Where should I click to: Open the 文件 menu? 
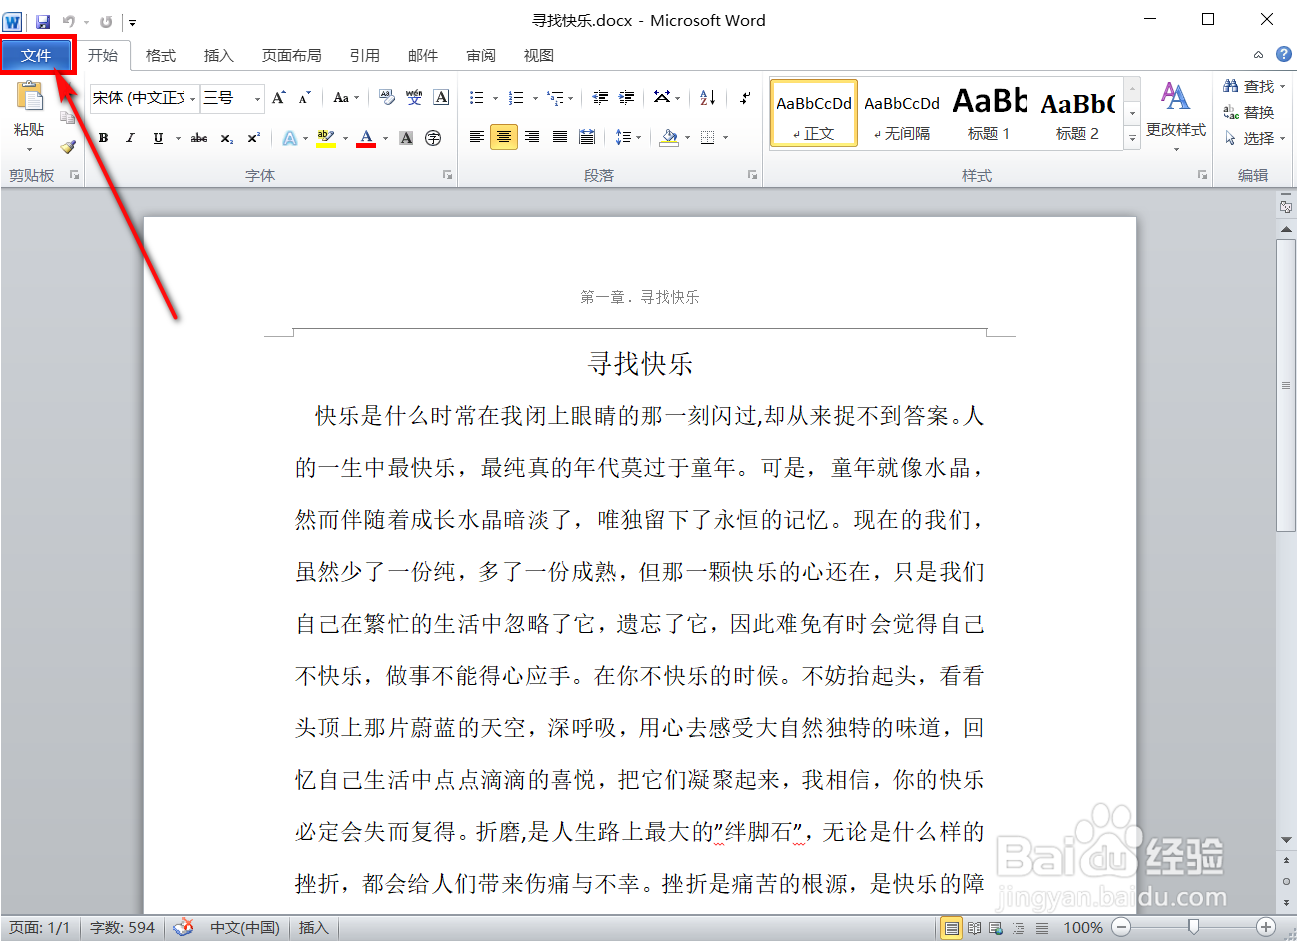click(36, 55)
